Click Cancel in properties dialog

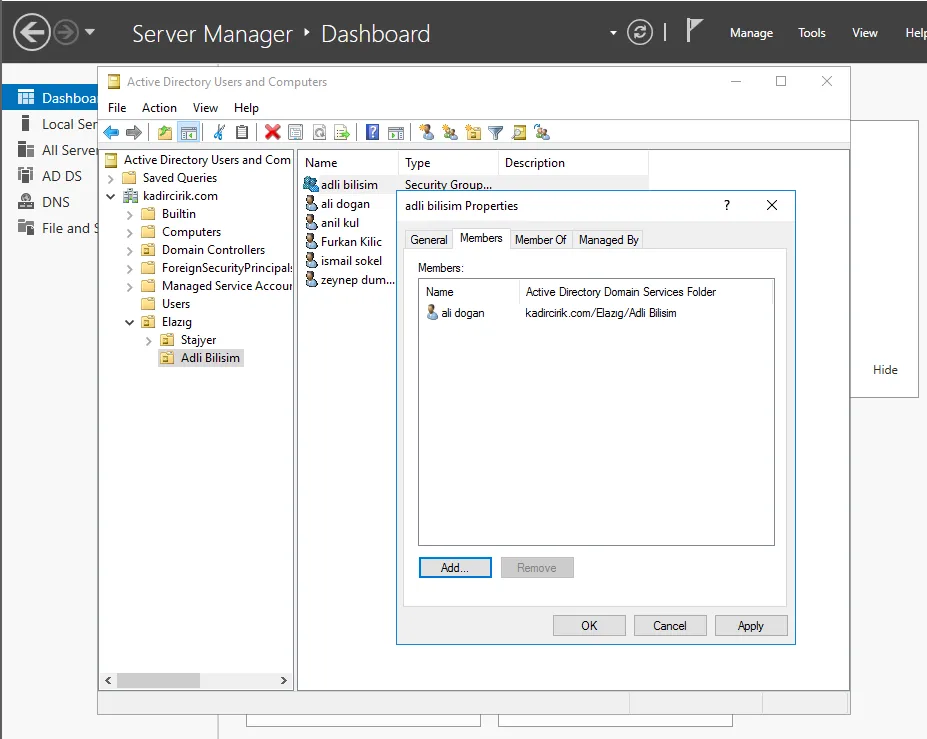pos(670,625)
